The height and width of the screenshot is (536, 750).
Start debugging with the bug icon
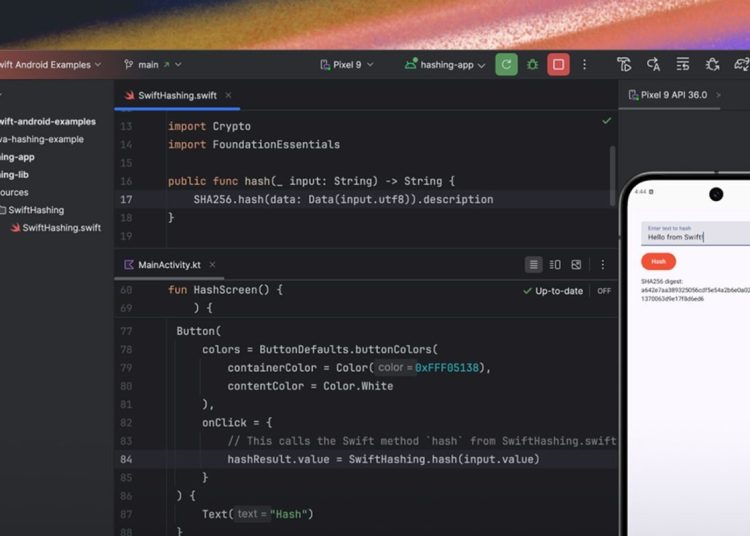click(533, 65)
